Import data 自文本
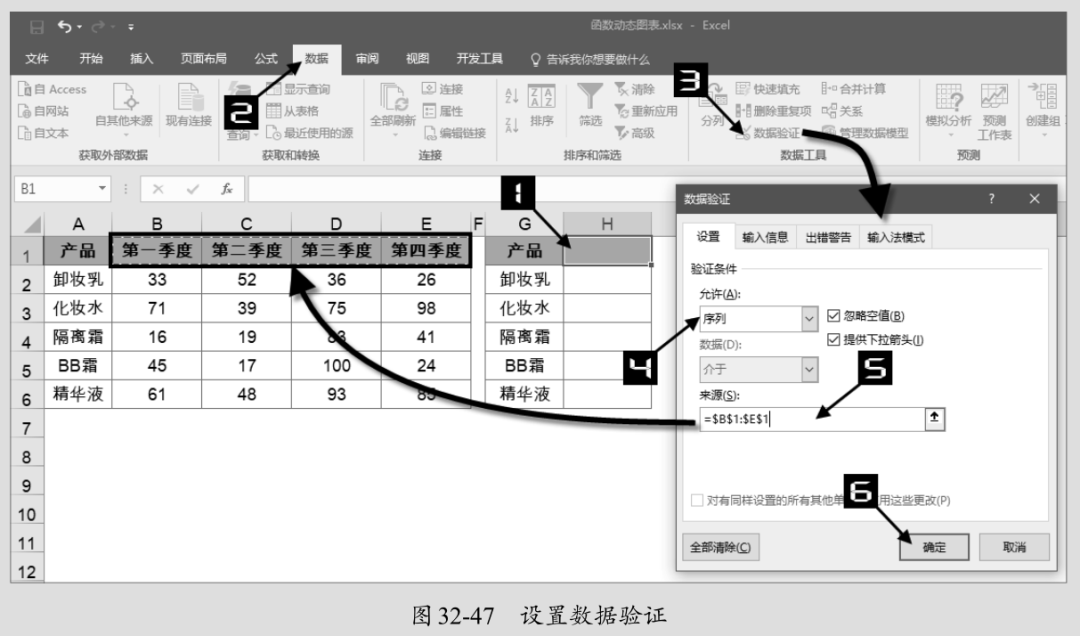The image size is (1080, 636). (44, 133)
